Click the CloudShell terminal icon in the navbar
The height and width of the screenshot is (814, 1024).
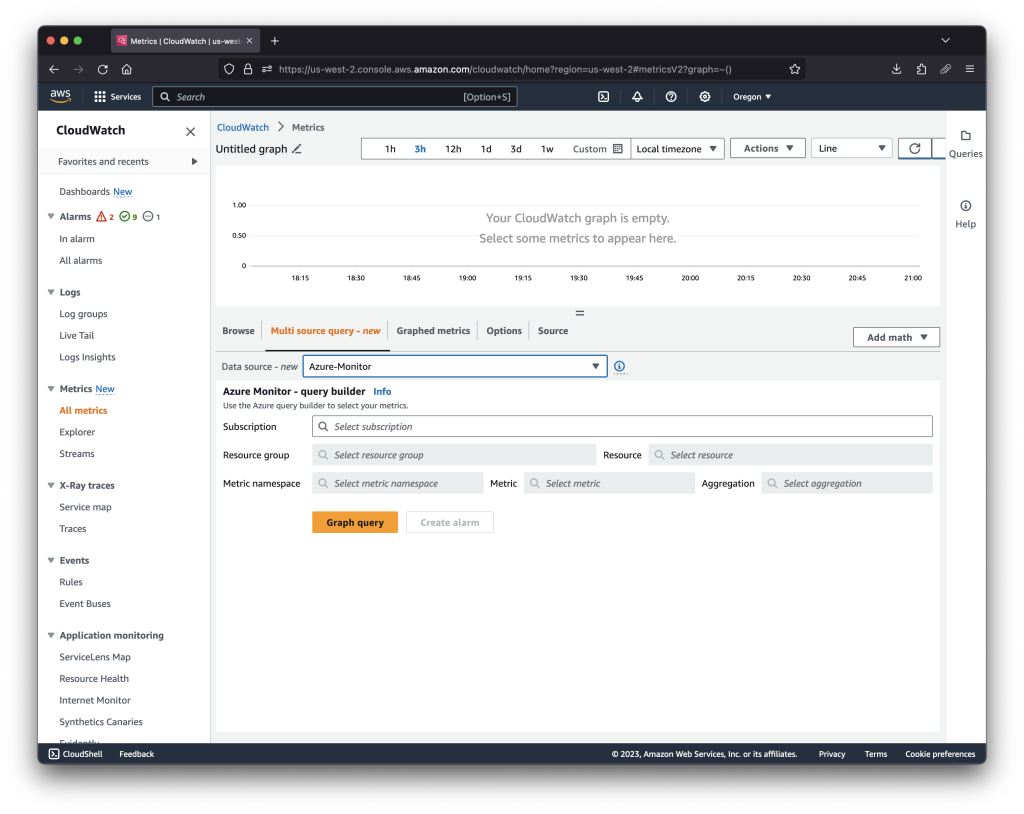pos(603,96)
